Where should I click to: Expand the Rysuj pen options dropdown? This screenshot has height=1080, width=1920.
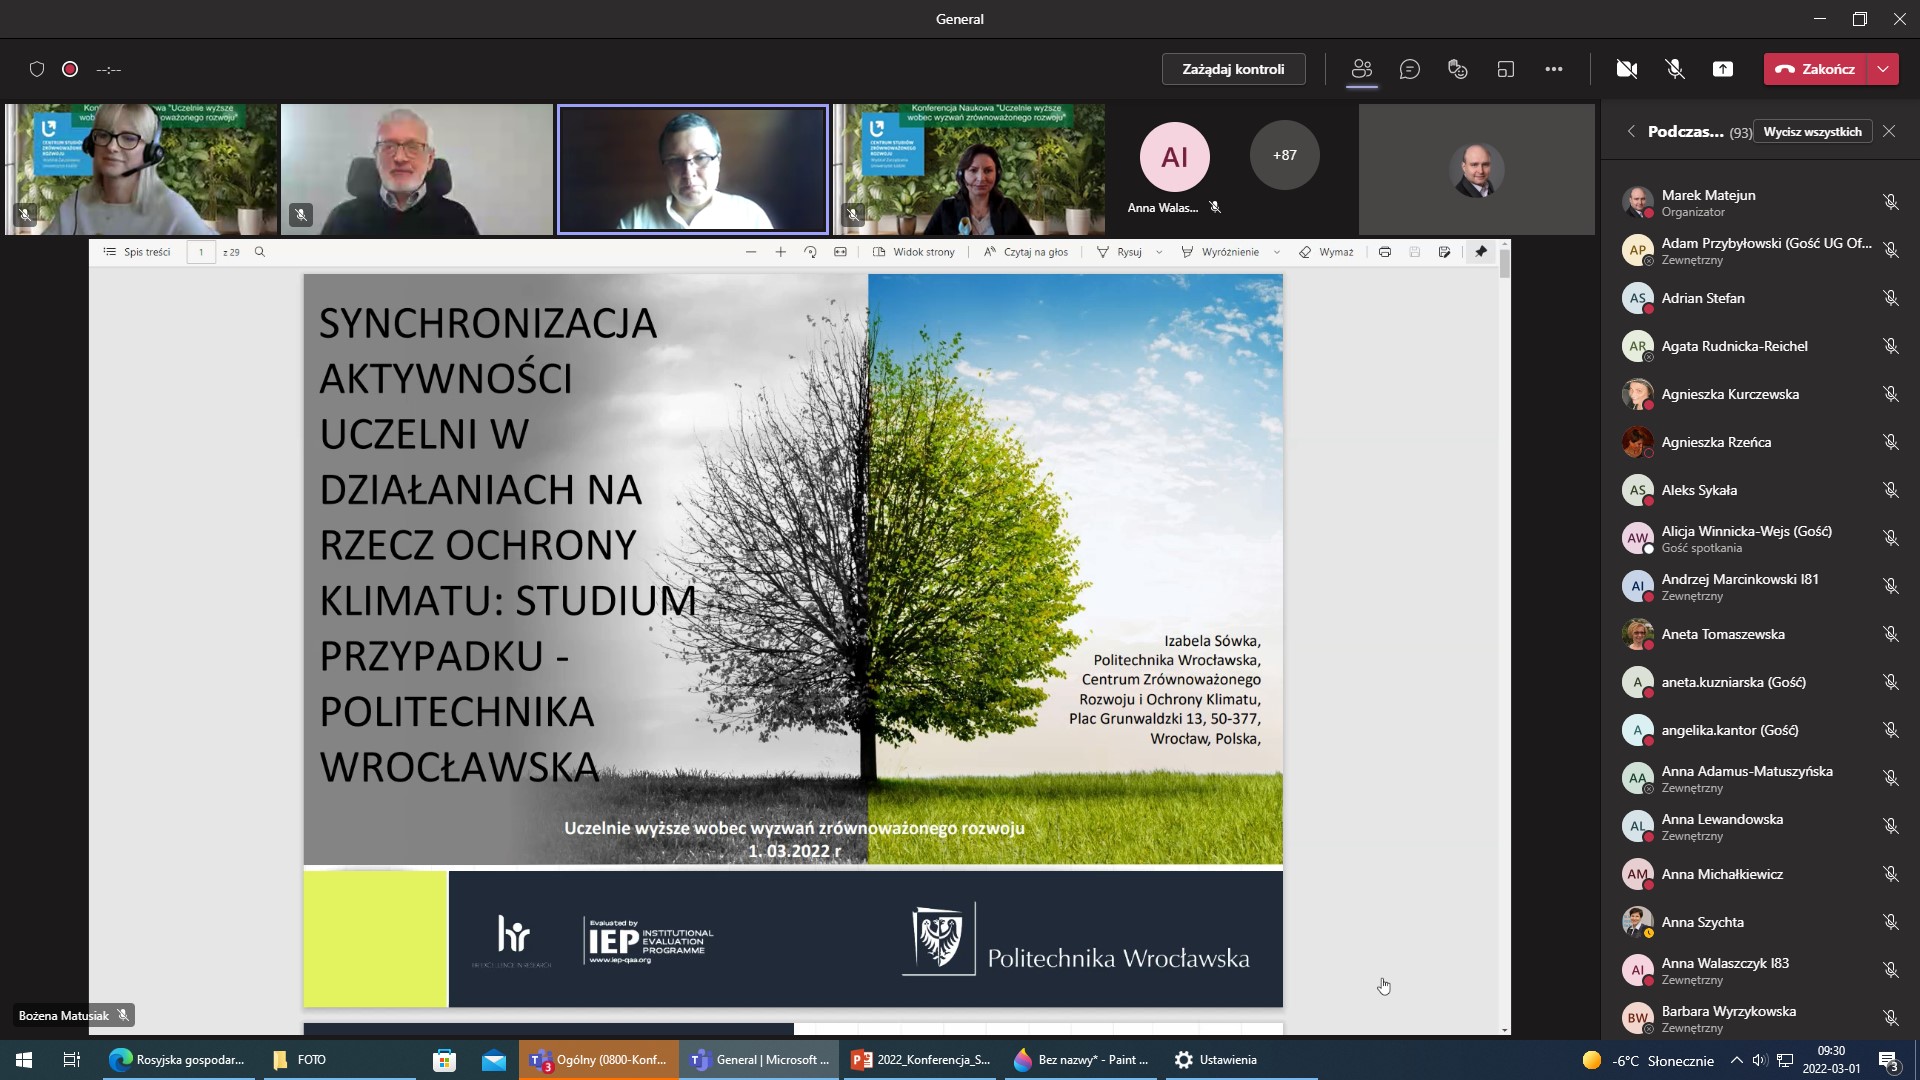pos(1158,252)
